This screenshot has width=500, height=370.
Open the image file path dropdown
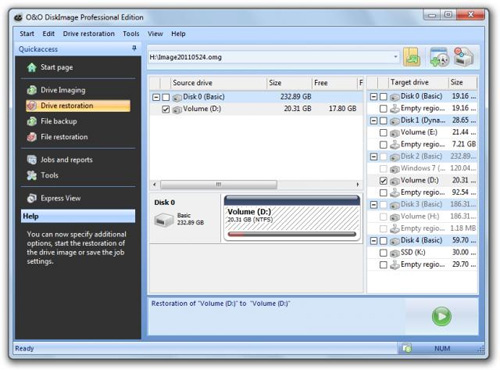point(395,57)
